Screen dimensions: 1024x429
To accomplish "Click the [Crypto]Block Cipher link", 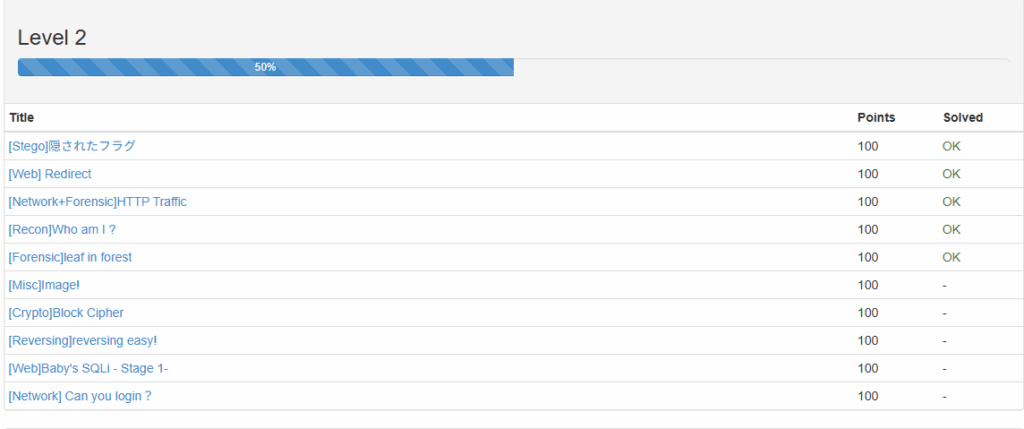I will [x=66, y=313].
